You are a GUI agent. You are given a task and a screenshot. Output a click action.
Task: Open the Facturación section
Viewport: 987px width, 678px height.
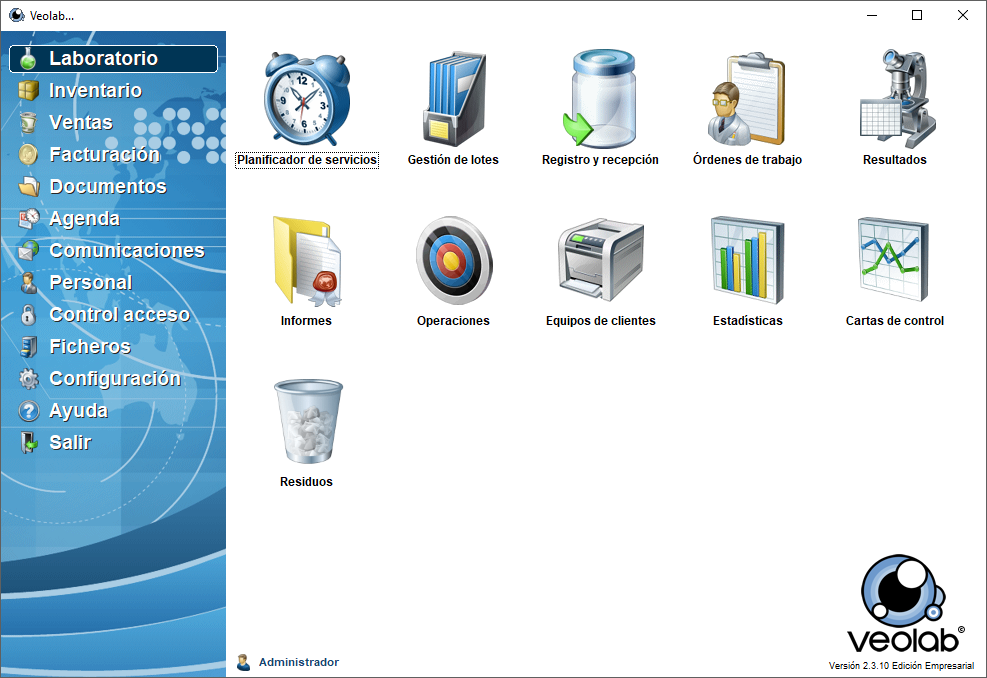(104, 154)
